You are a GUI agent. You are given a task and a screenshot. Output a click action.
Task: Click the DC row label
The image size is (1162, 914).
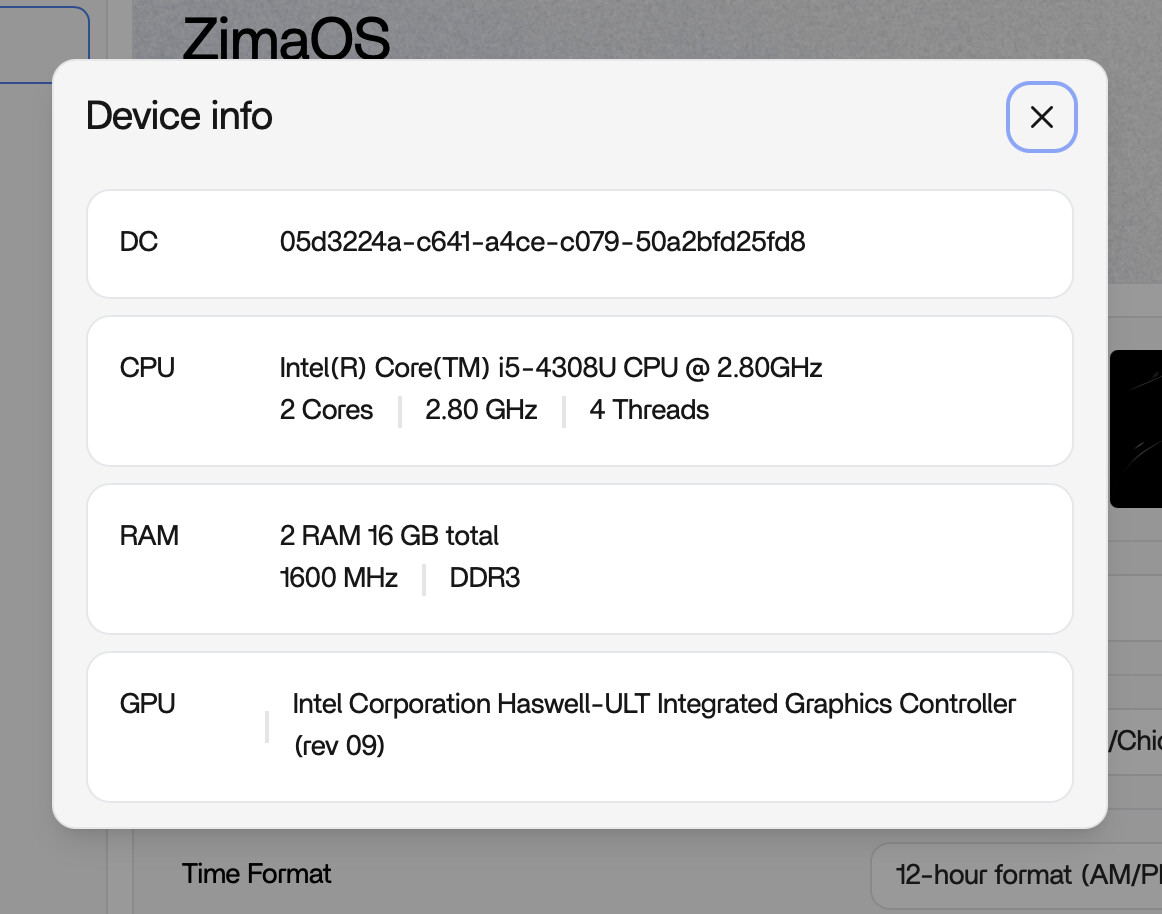[139, 242]
